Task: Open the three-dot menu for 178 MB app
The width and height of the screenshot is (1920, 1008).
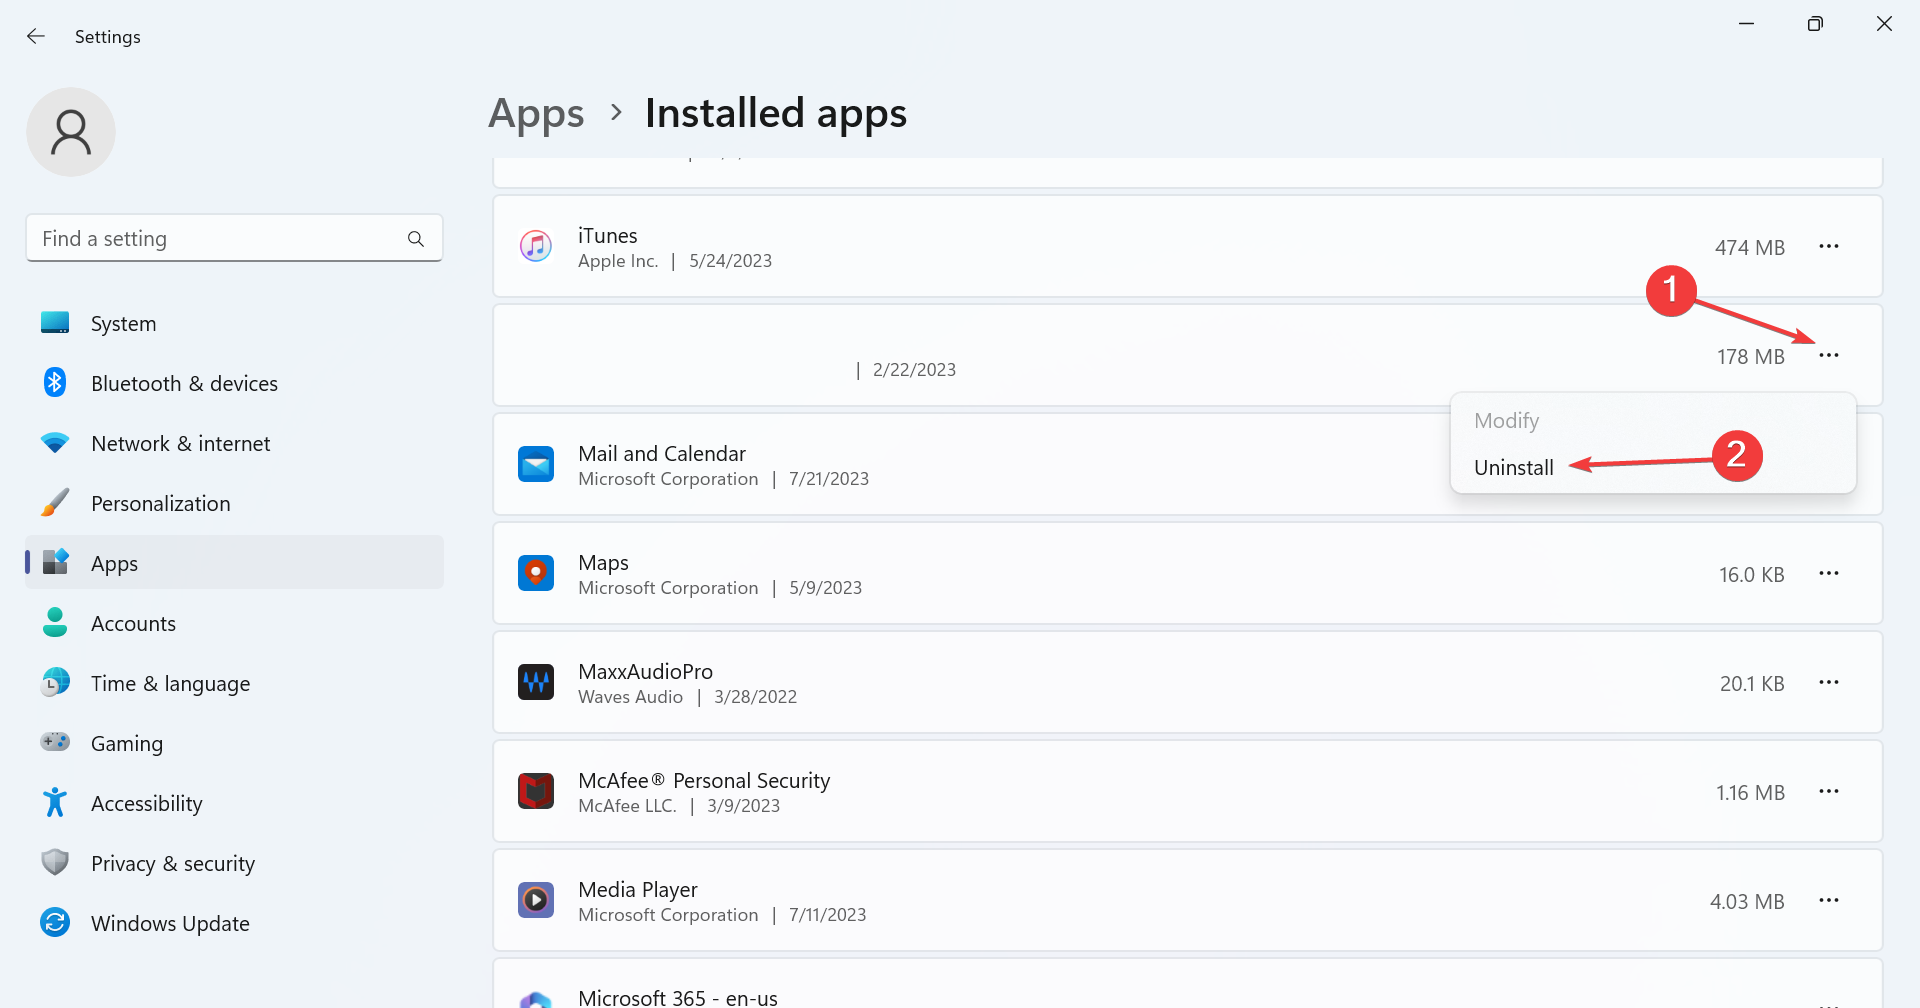Action: pos(1829,355)
